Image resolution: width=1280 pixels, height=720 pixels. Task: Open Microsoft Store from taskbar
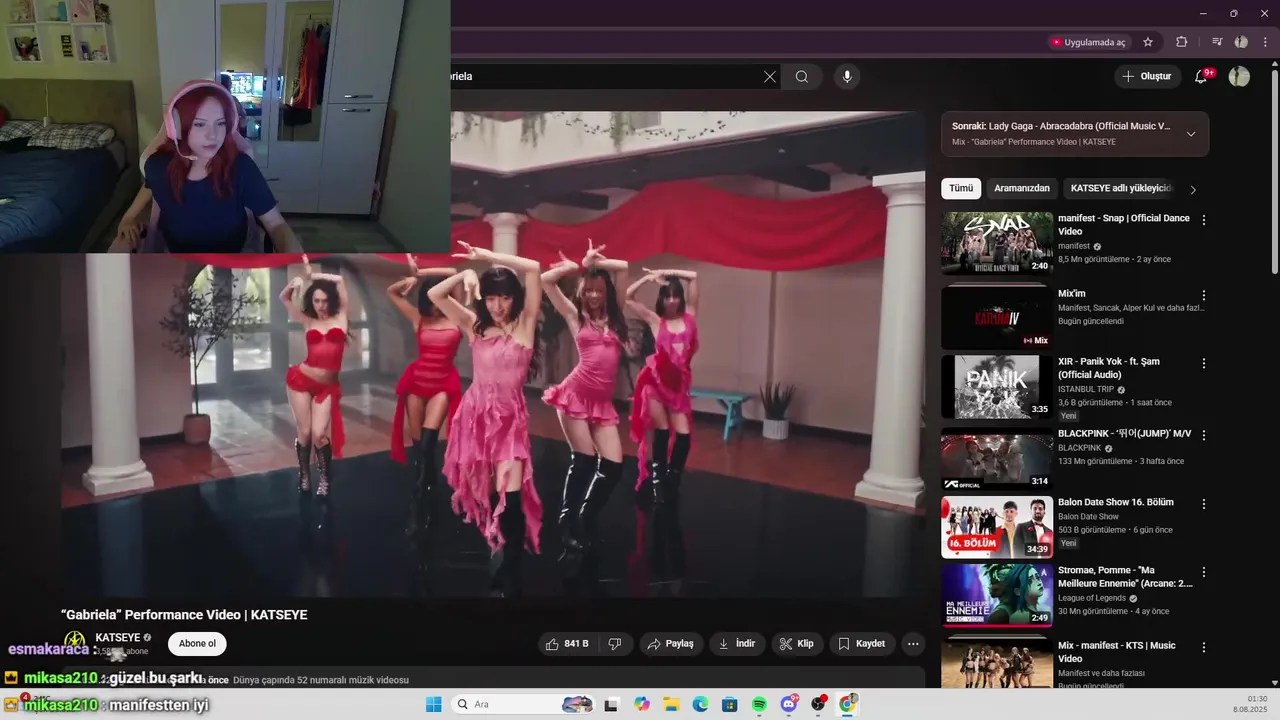[730, 704]
